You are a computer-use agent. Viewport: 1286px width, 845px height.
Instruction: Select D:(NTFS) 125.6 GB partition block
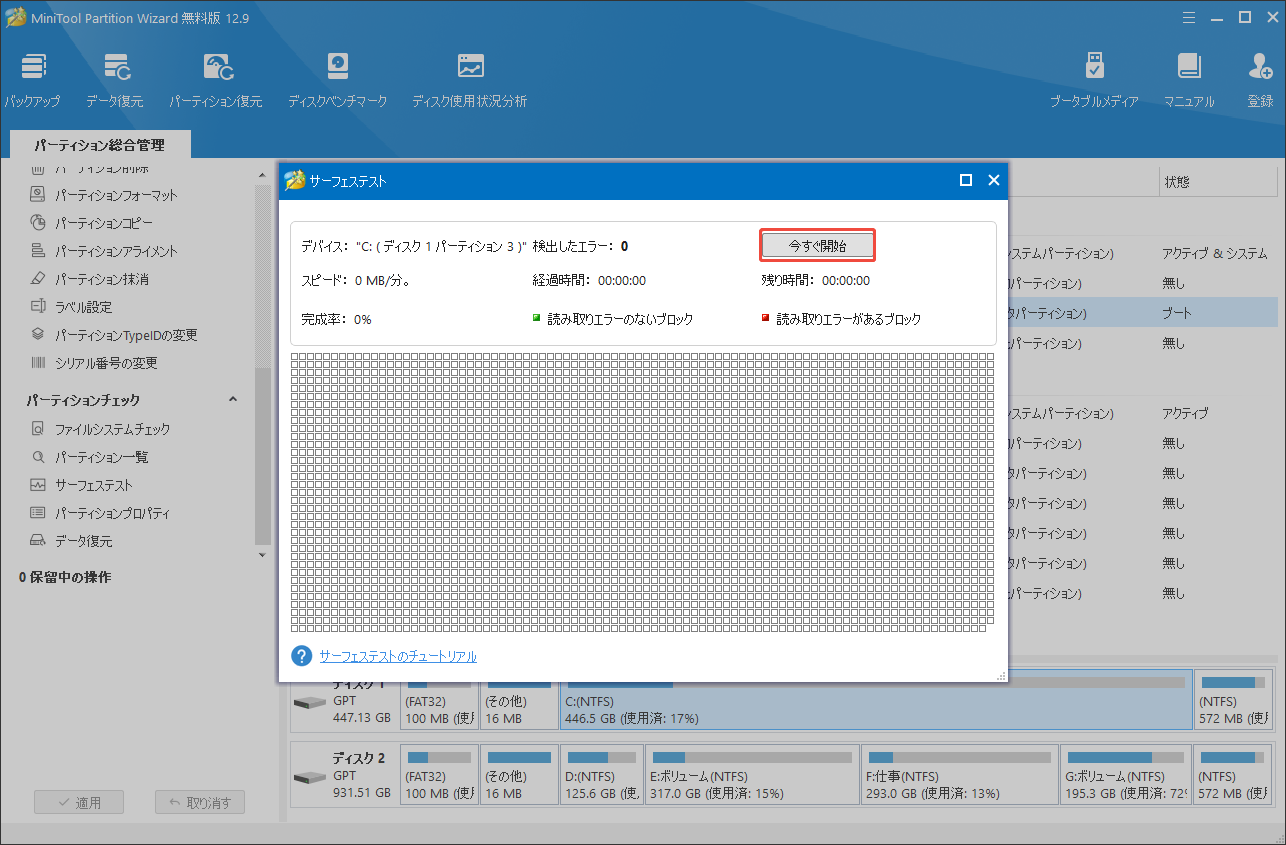pos(600,773)
